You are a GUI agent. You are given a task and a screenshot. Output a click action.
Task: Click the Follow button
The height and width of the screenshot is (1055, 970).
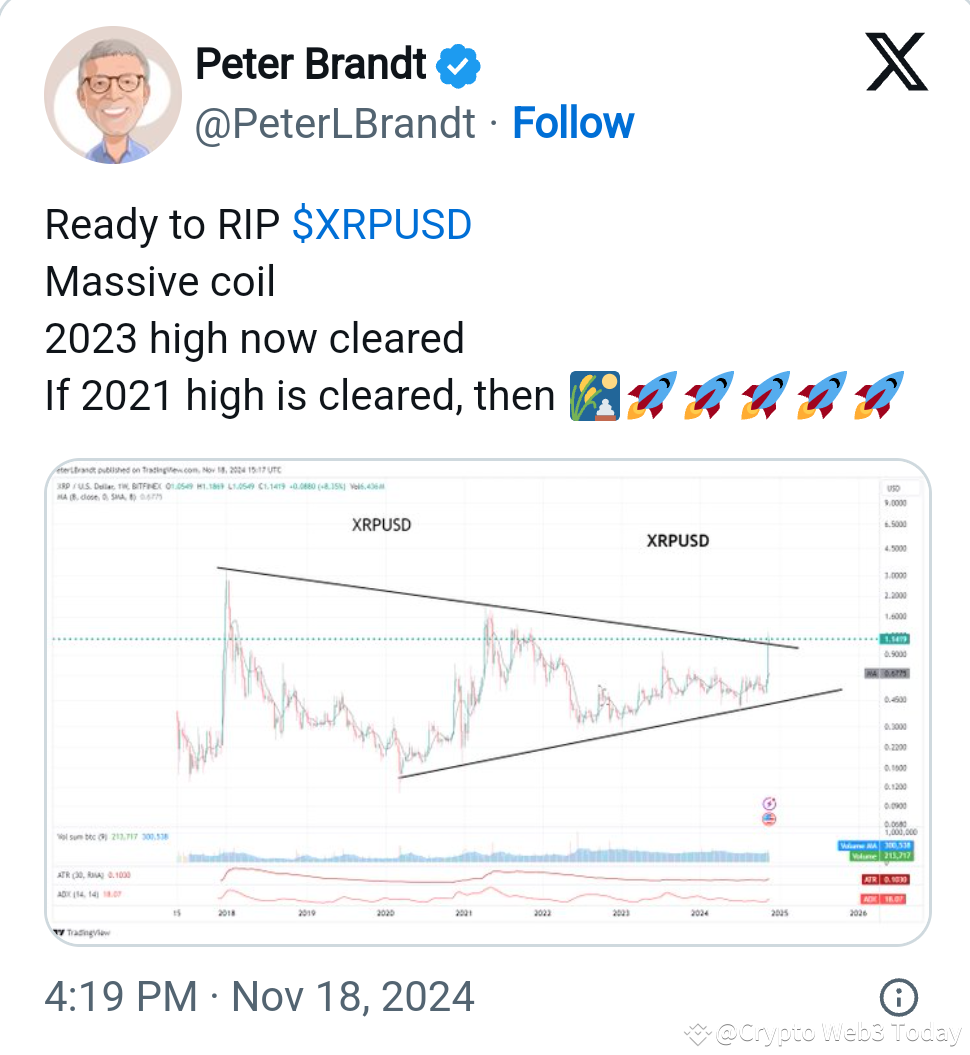click(573, 122)
